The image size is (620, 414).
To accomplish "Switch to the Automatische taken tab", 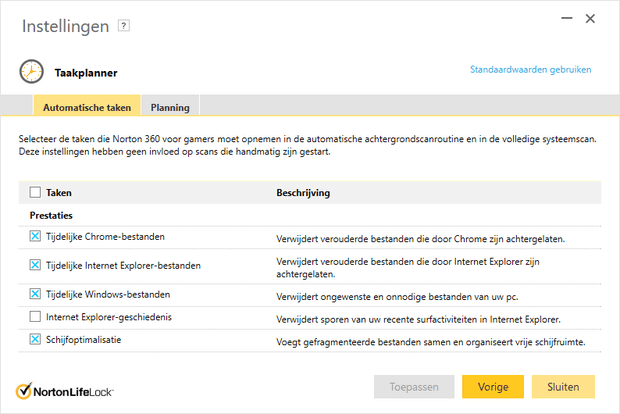I will 87,106.
